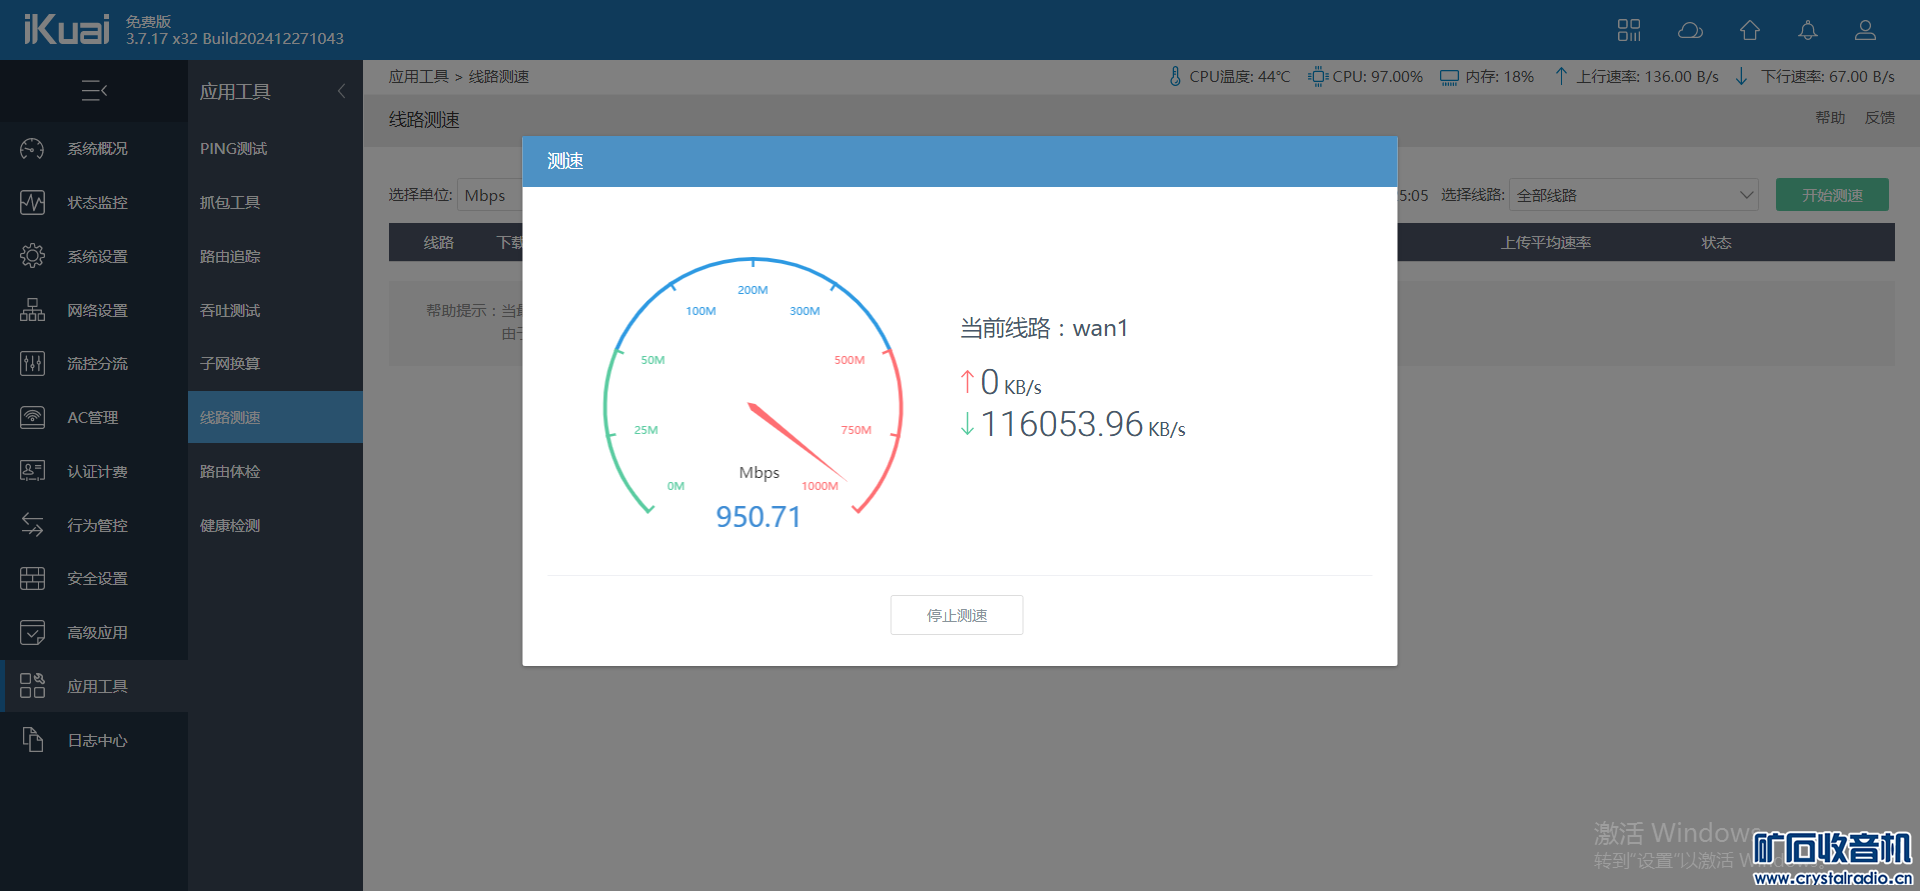The image size is (1920, 891).
Task: Click the 状态 column header
Action: click(x=1717, y=243)
